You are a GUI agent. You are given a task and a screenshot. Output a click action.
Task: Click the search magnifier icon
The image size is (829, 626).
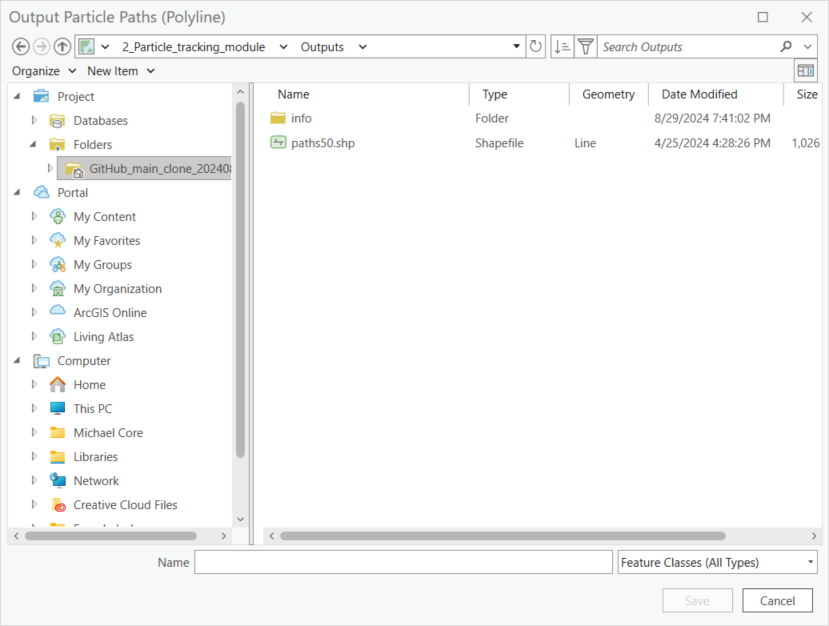[x=786, y=47]
